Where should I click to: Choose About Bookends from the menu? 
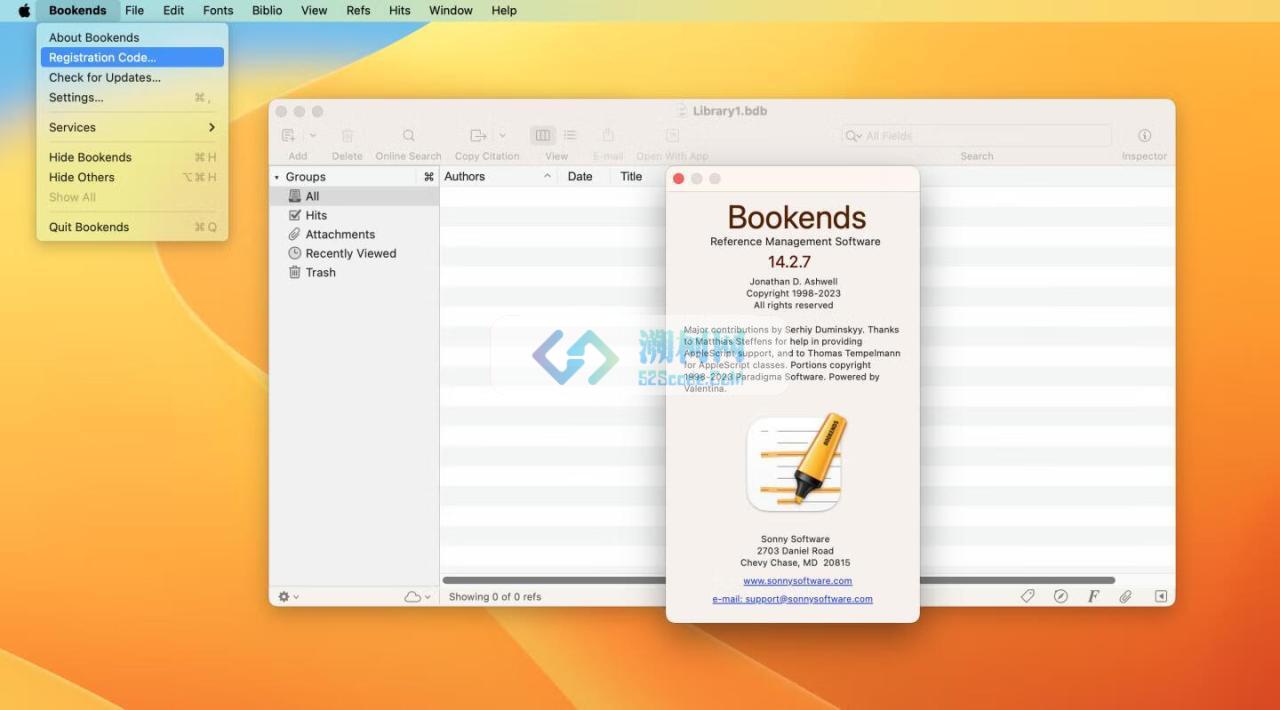132,37
